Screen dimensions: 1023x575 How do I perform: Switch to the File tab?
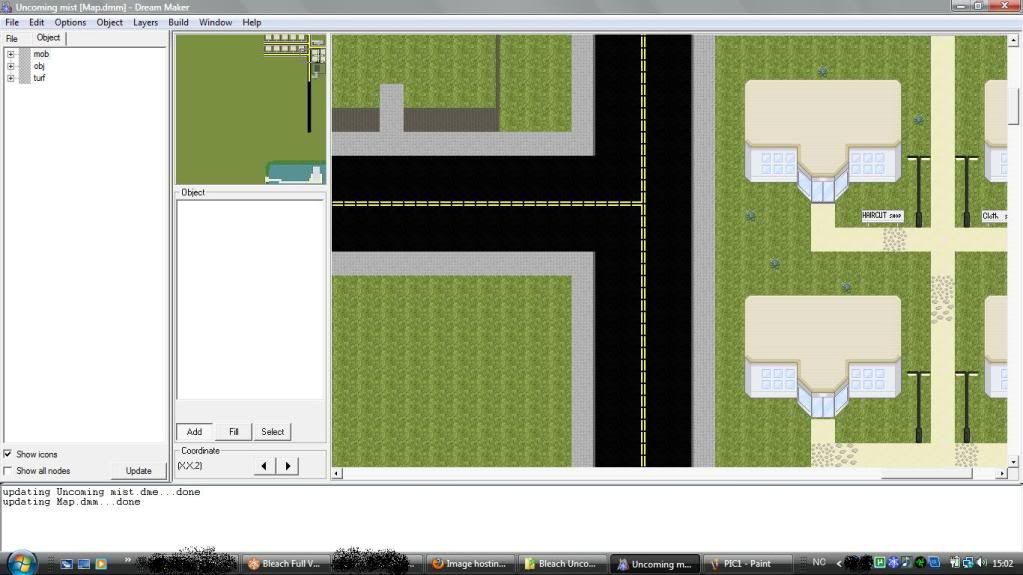pyautogui.click(x=12, y=38)
